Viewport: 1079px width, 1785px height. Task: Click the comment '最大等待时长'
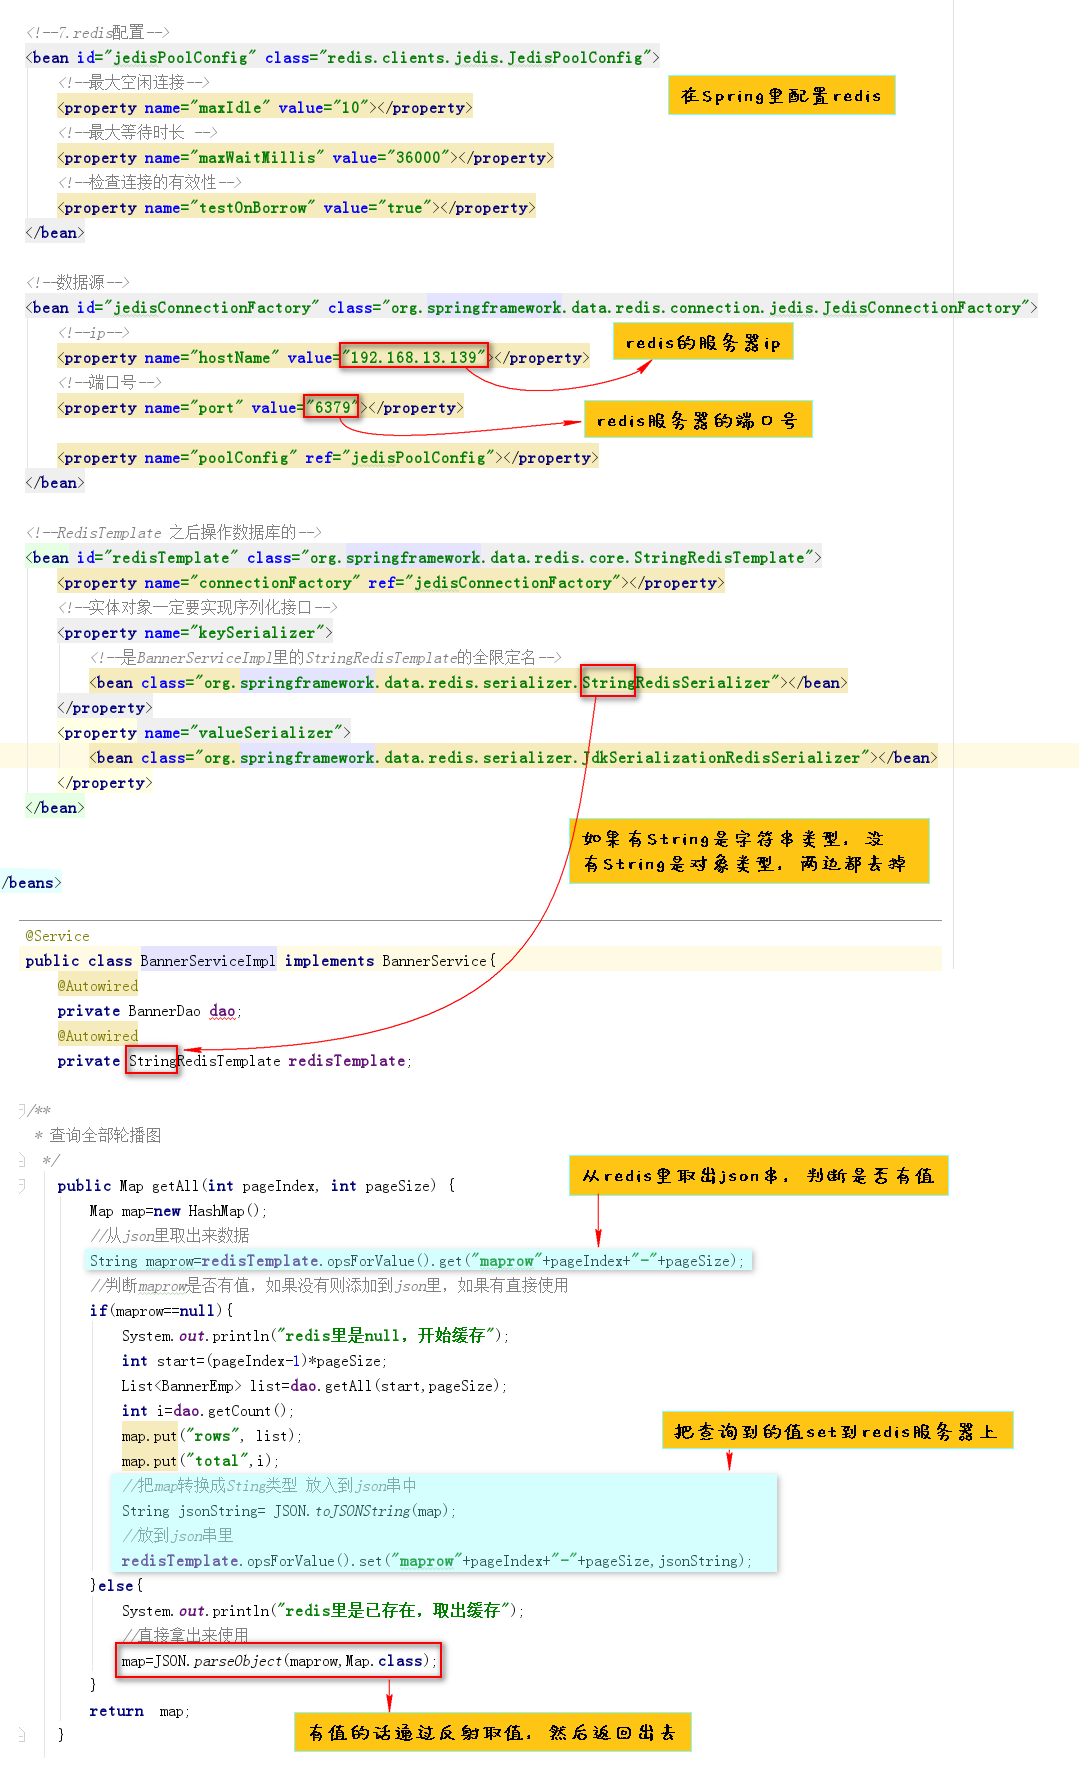pyautogui.click(x=137, y=133)
